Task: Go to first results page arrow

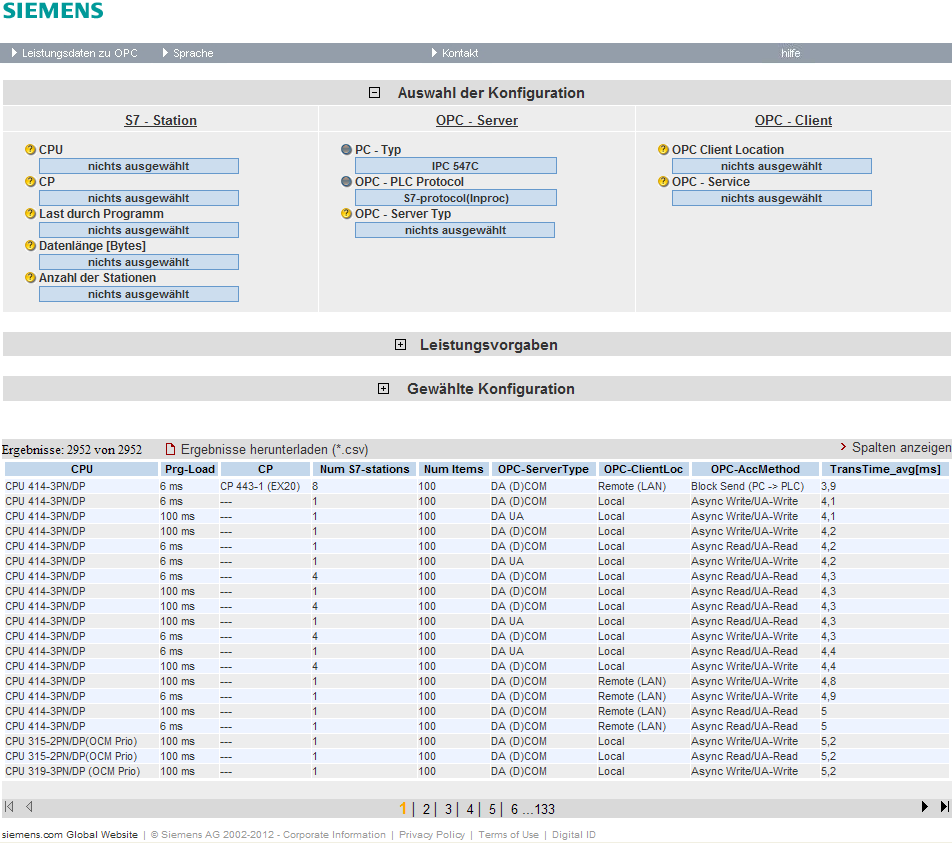Action: point(9,807)
